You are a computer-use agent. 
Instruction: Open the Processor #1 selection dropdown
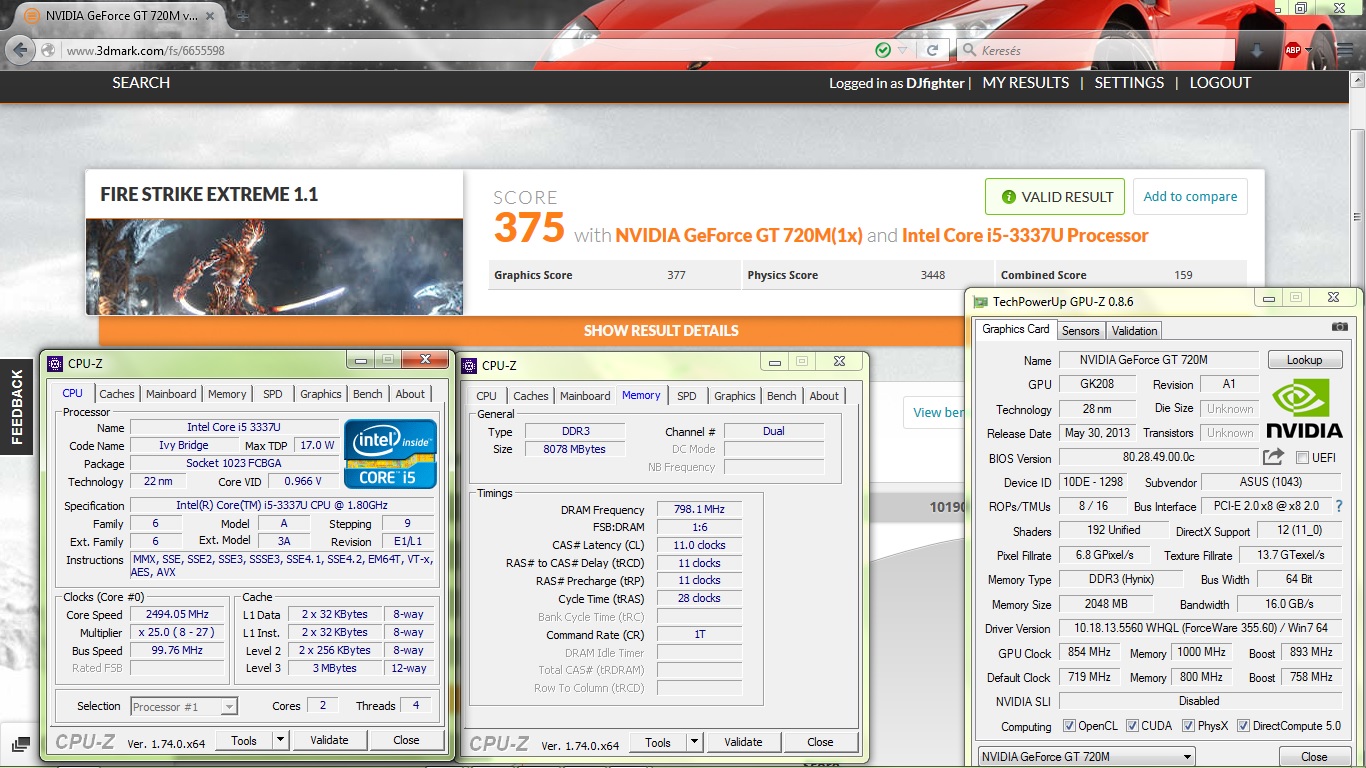184,706
